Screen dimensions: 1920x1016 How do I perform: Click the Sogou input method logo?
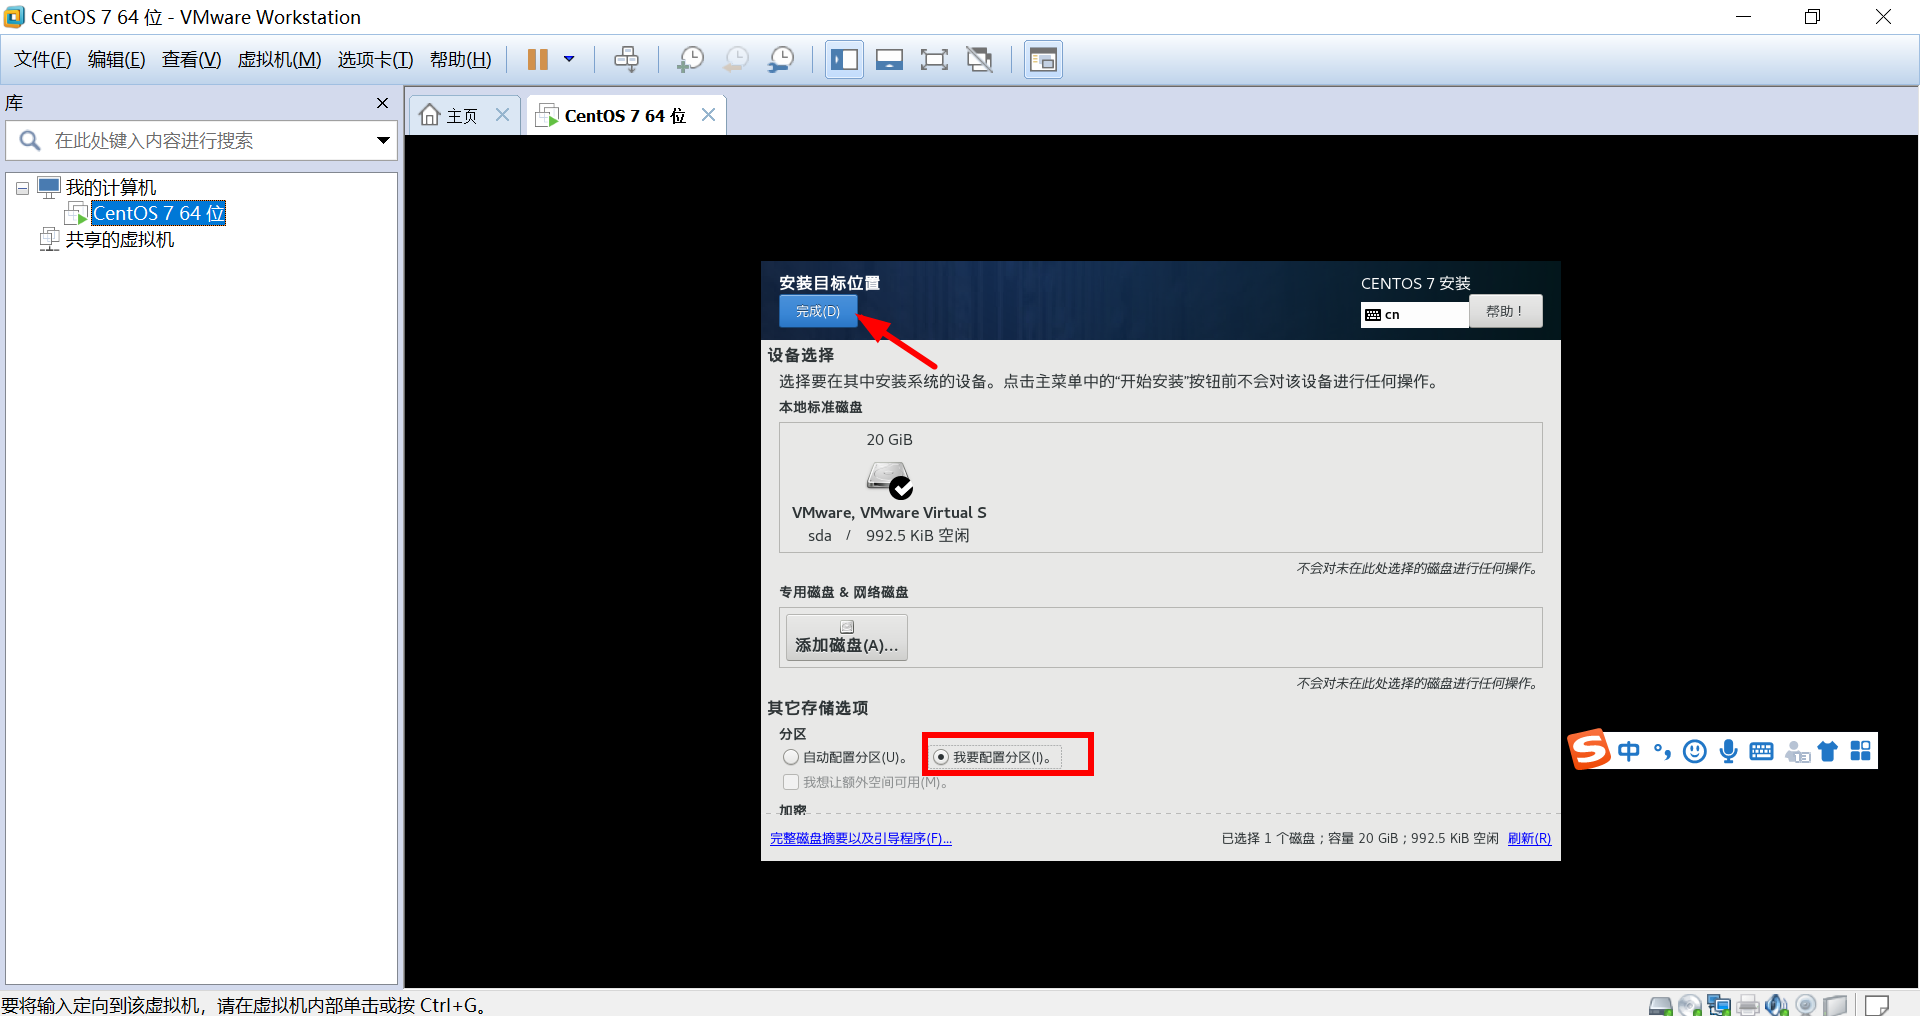(1589, 750)
